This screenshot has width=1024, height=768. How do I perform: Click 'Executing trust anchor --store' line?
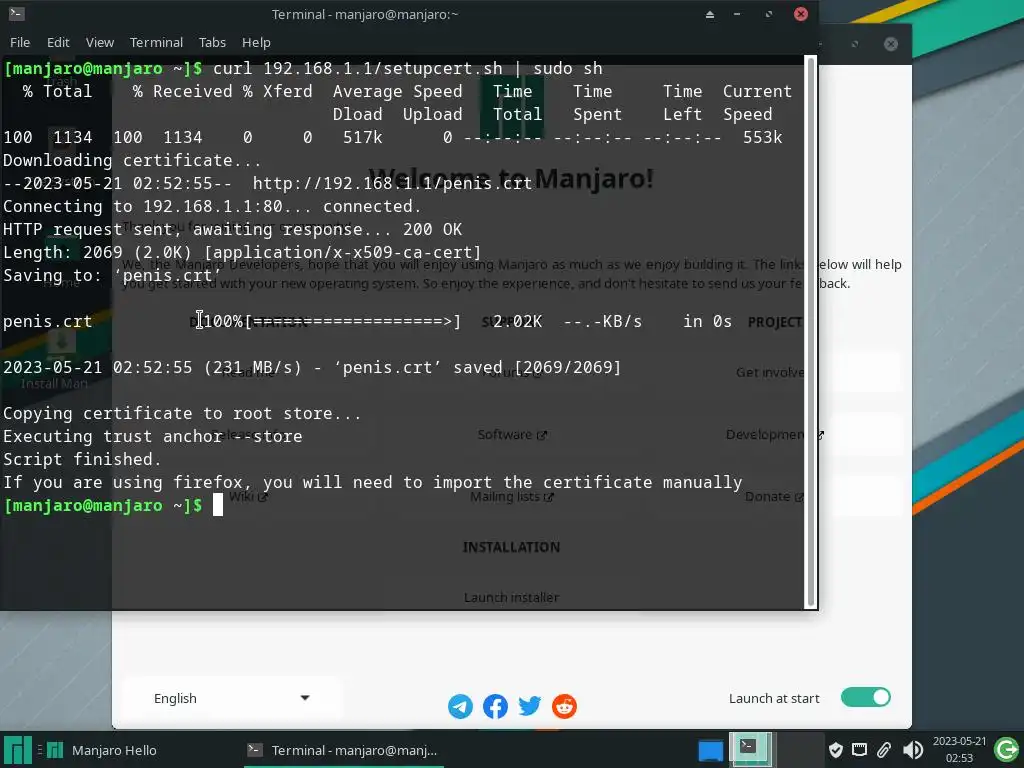(x=153, y=436)
